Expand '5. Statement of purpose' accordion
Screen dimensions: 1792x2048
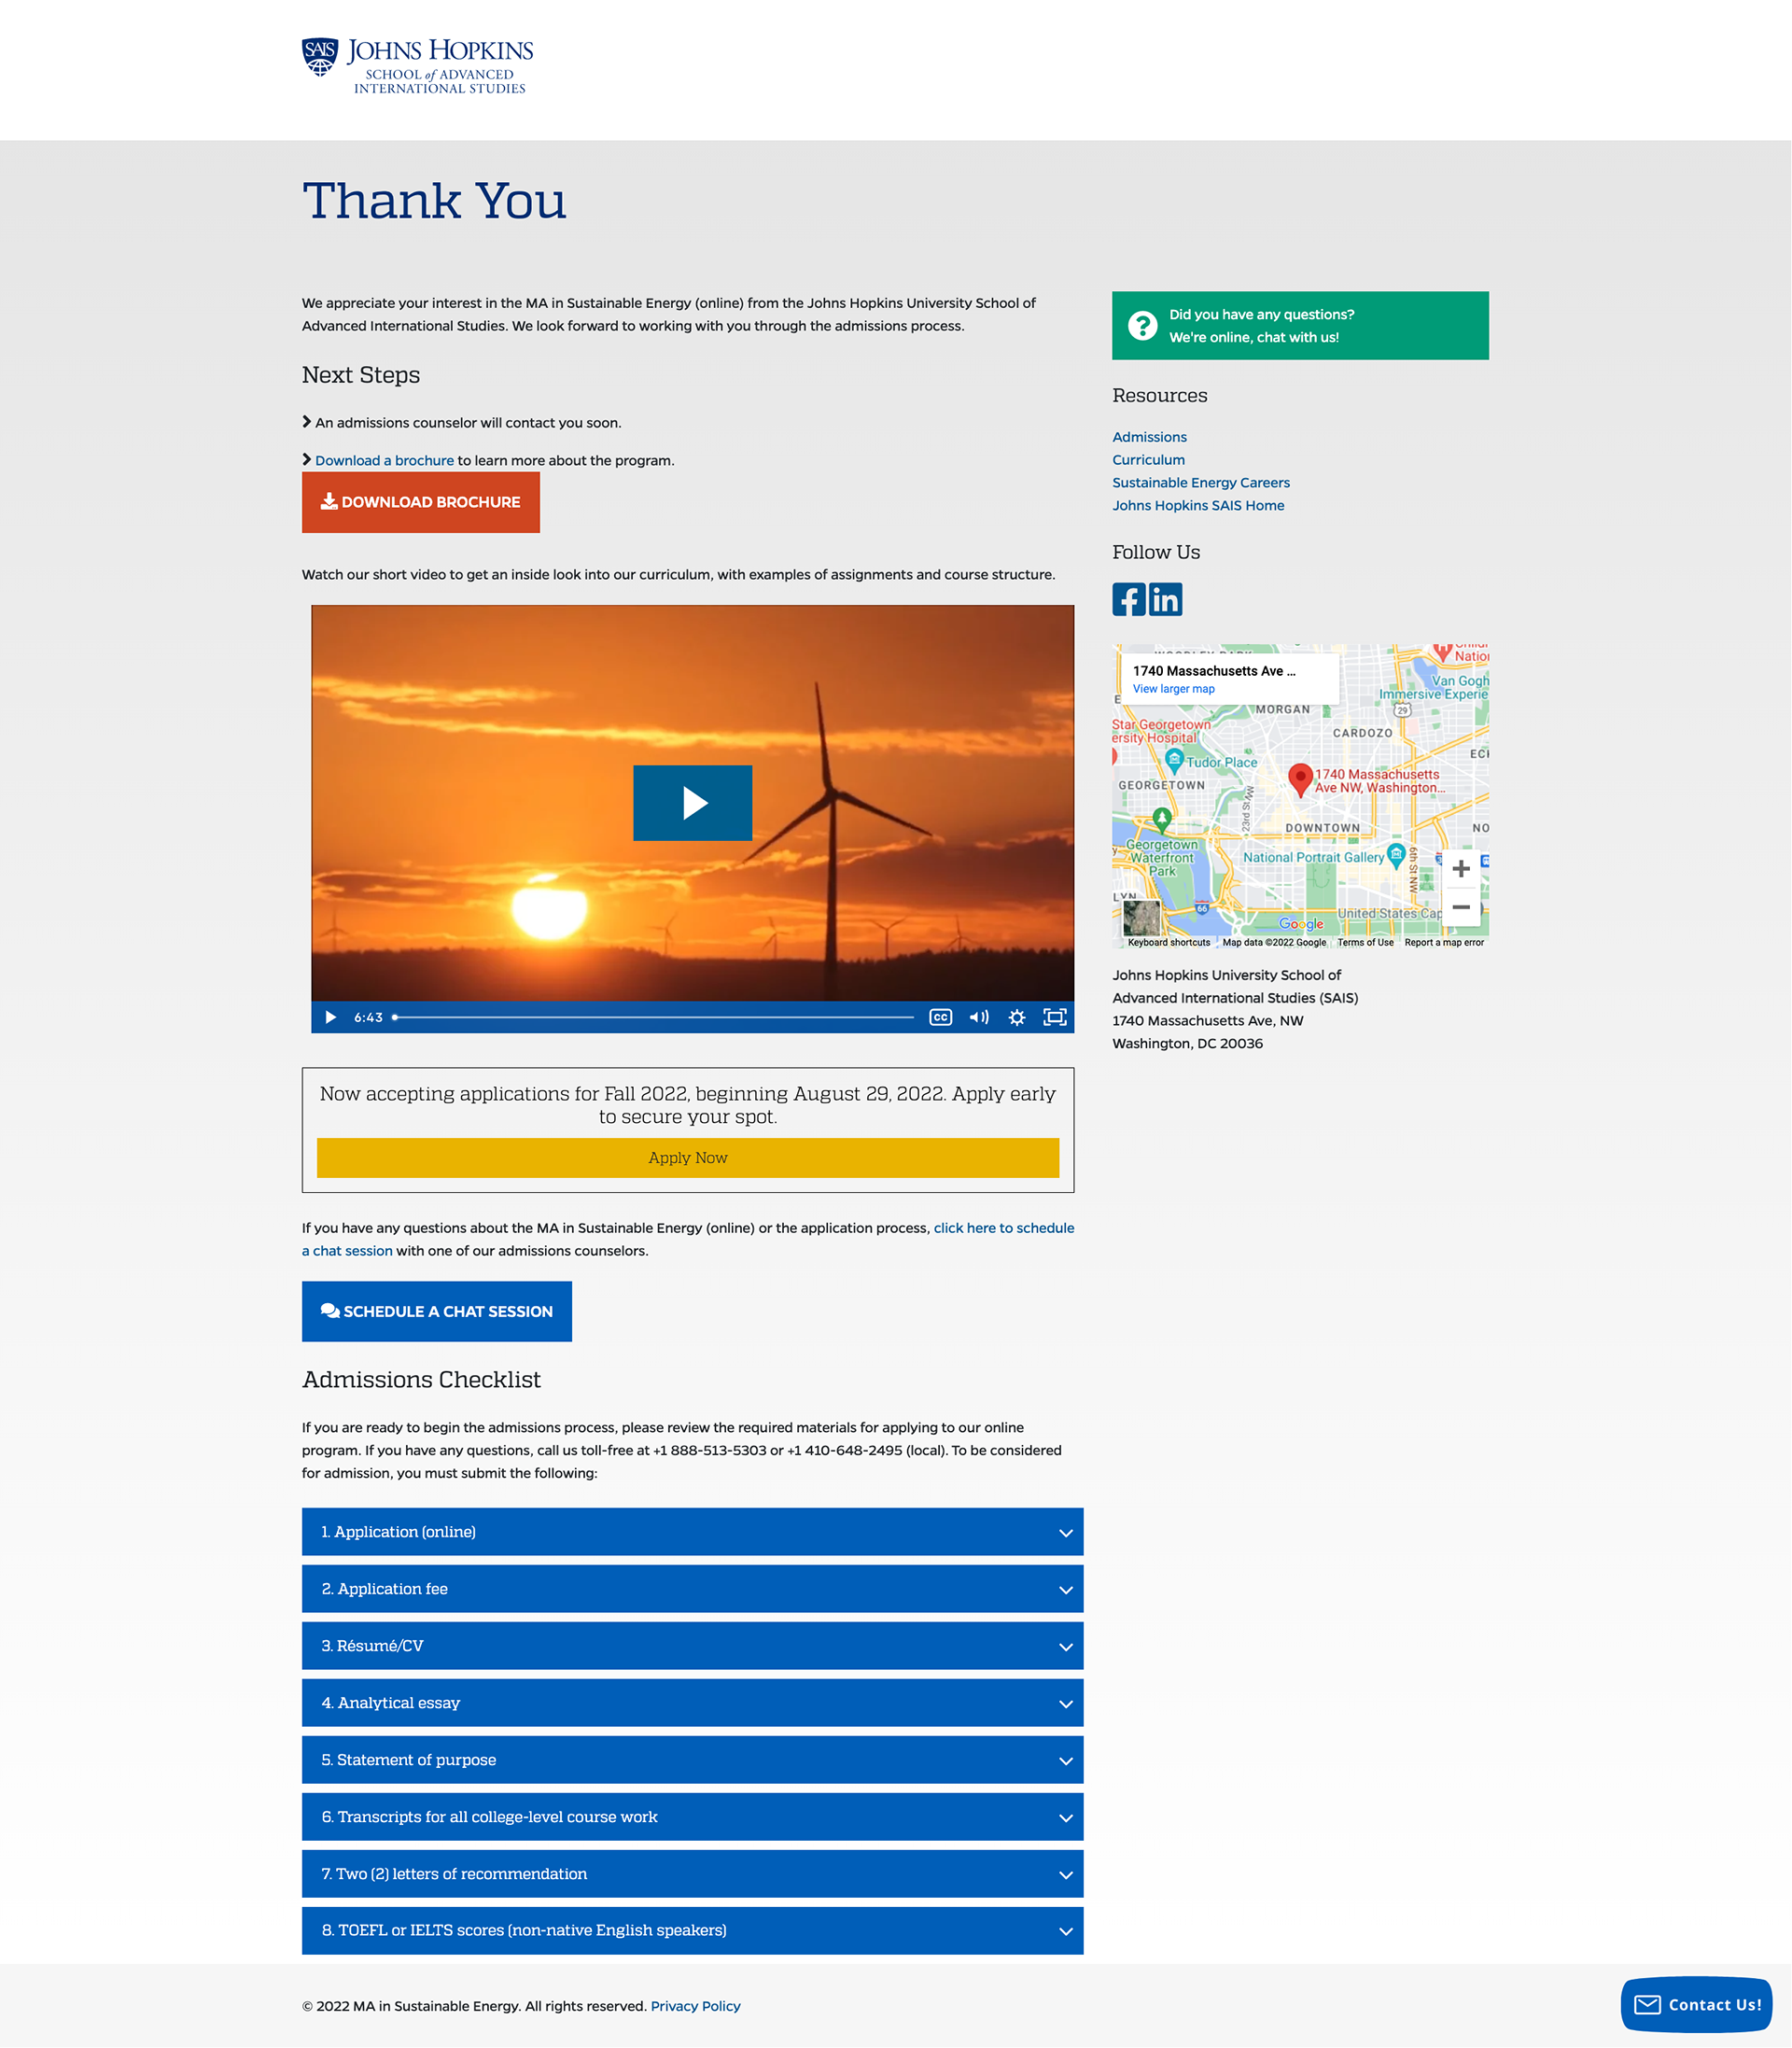point(692,1759)
